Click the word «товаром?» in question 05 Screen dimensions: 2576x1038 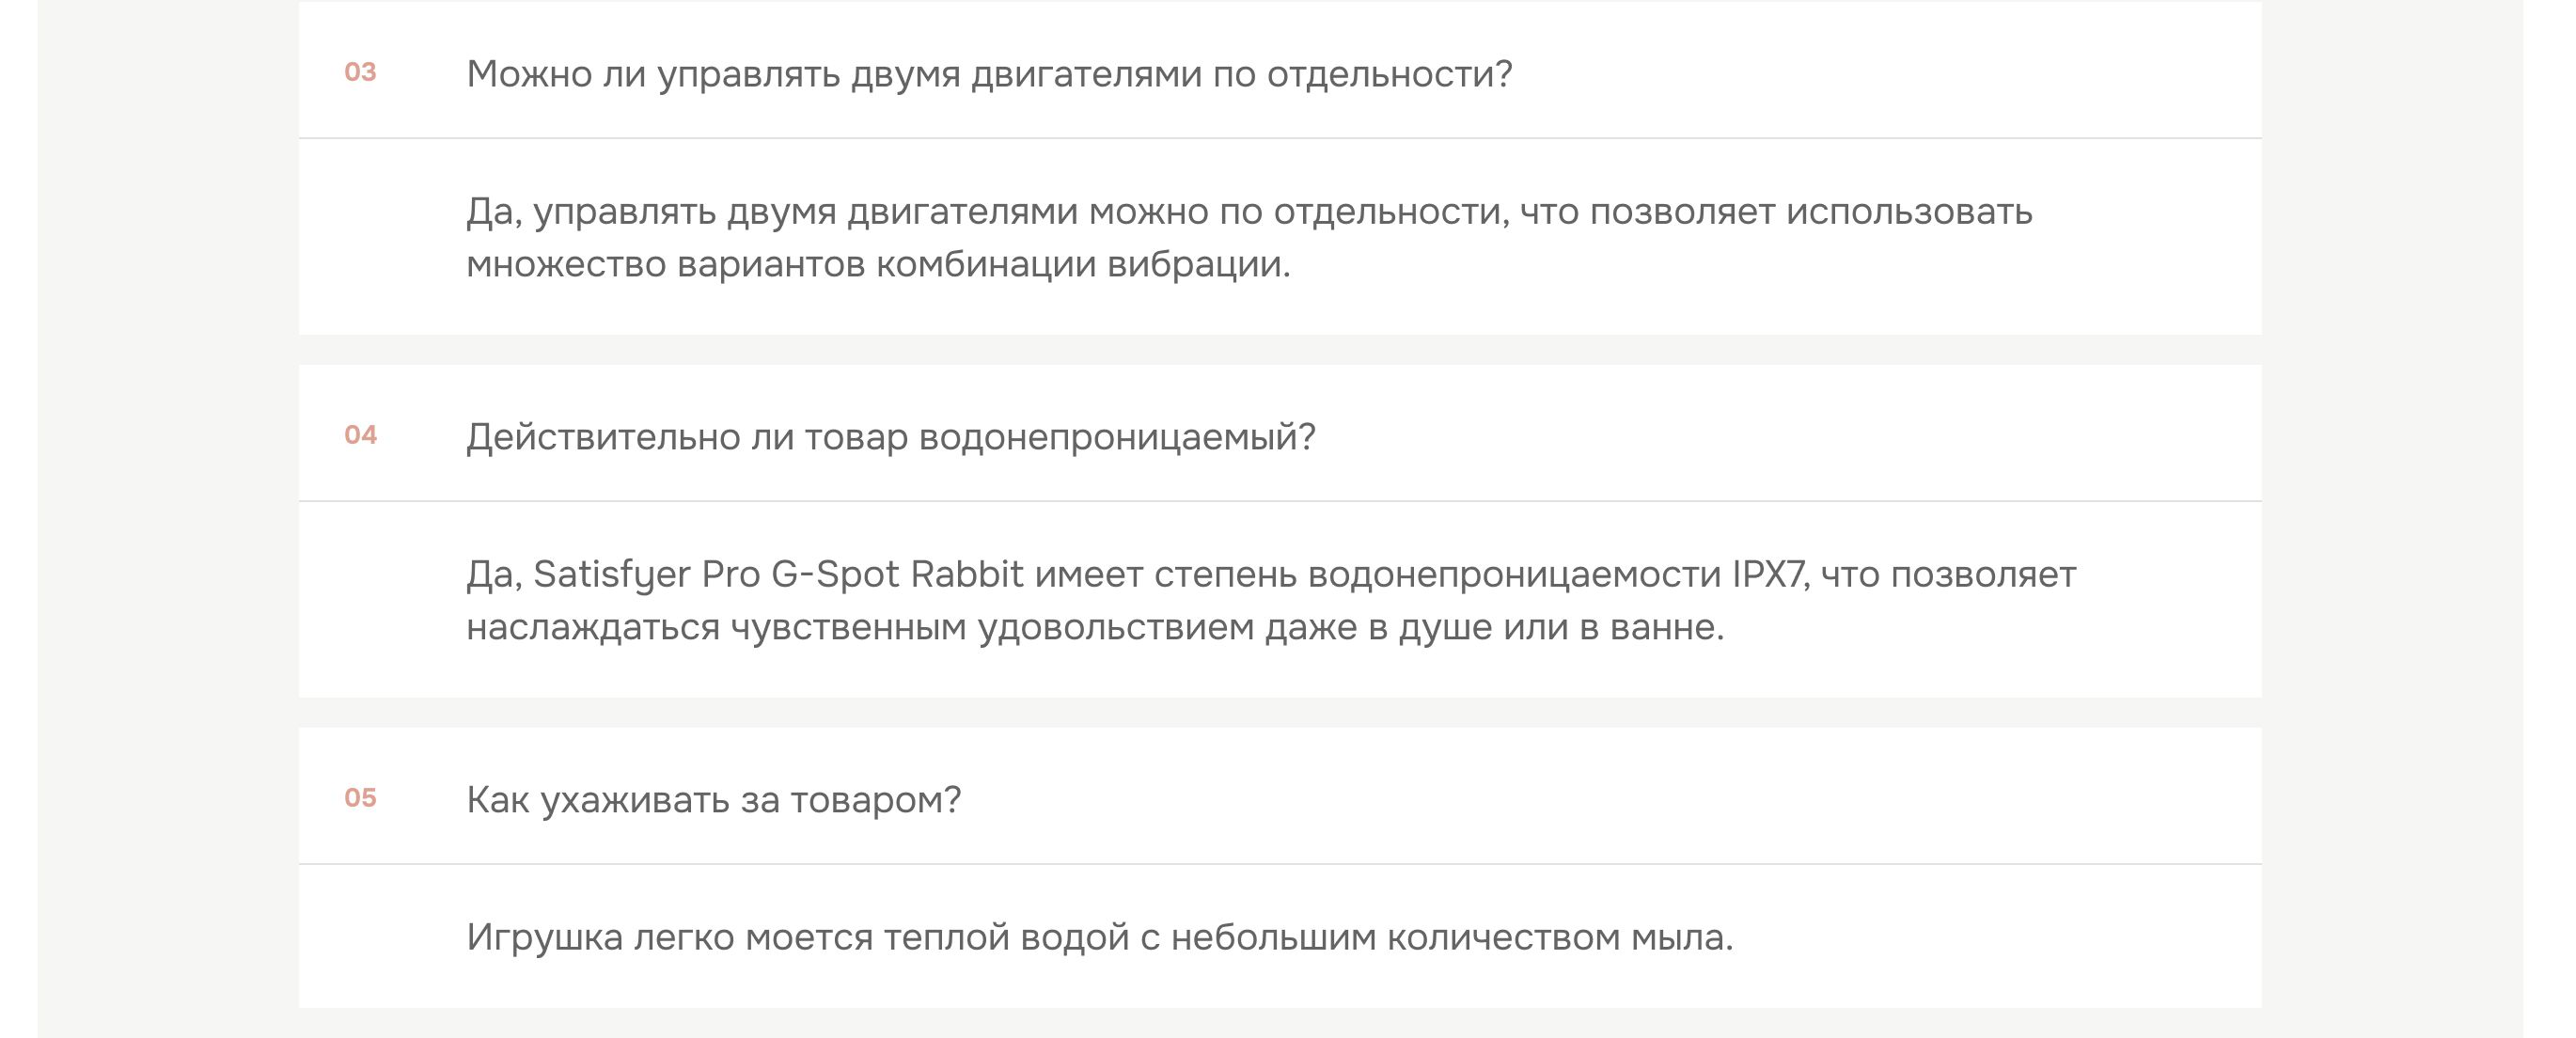point(875,800)
